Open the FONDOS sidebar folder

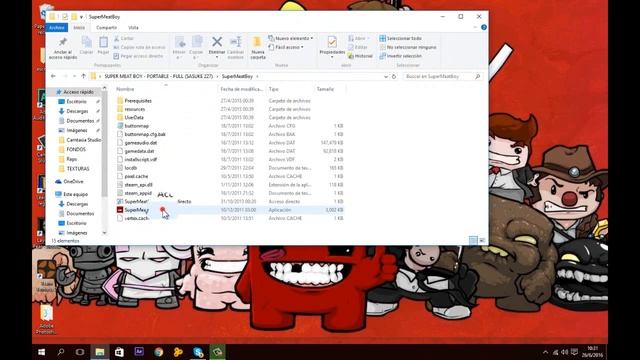point(76,149)
